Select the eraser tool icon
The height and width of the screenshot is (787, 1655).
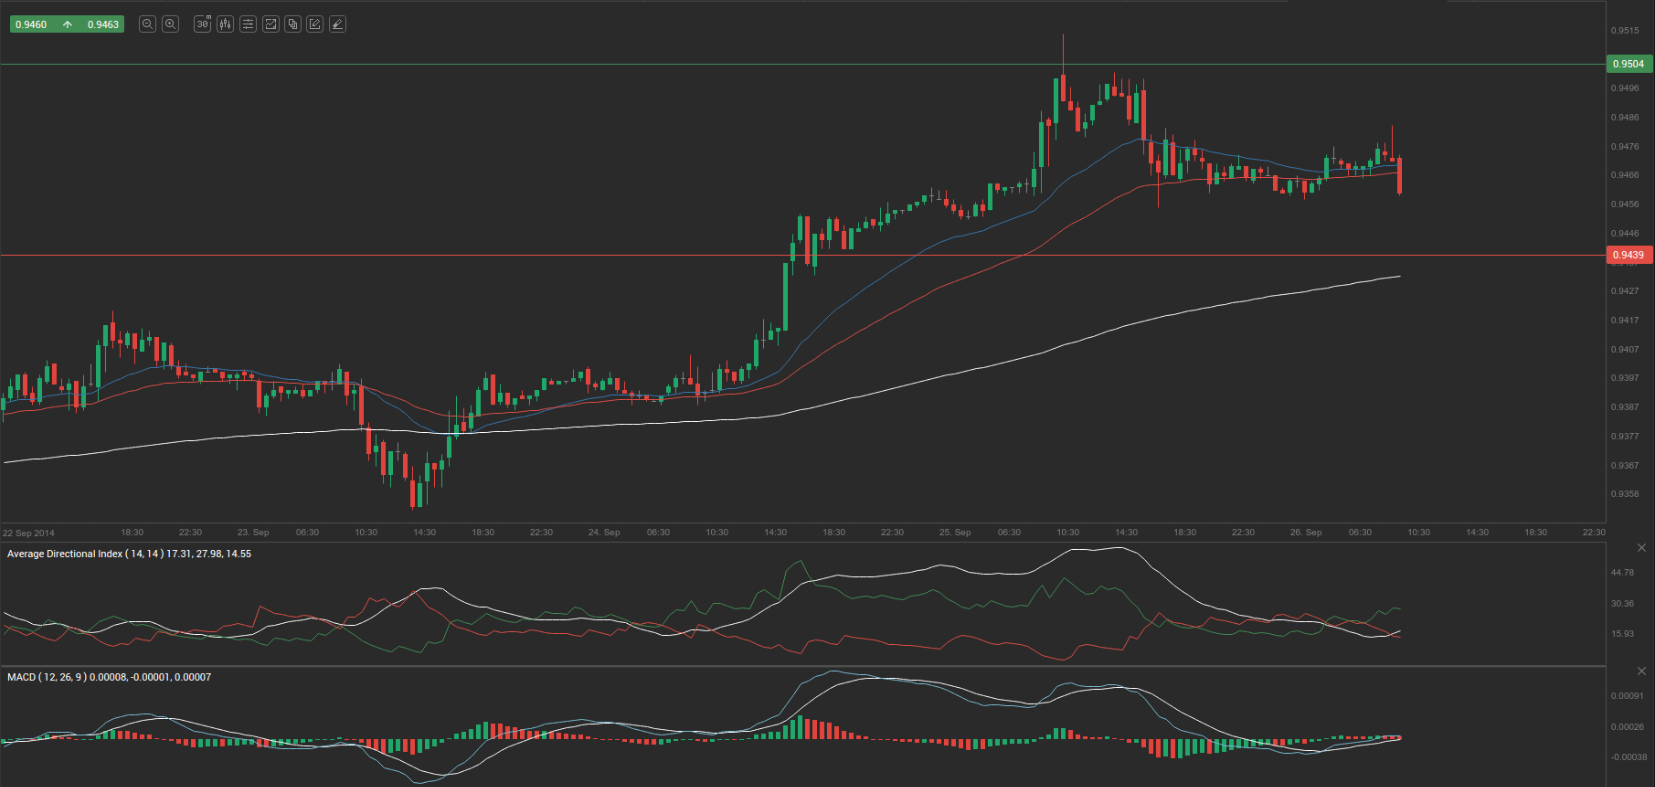(338, 24)
